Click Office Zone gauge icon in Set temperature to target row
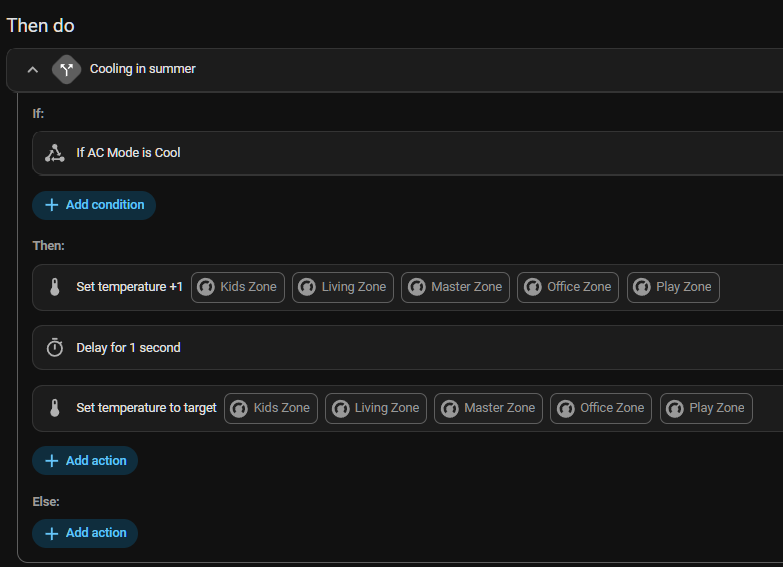 coord(566,409)
